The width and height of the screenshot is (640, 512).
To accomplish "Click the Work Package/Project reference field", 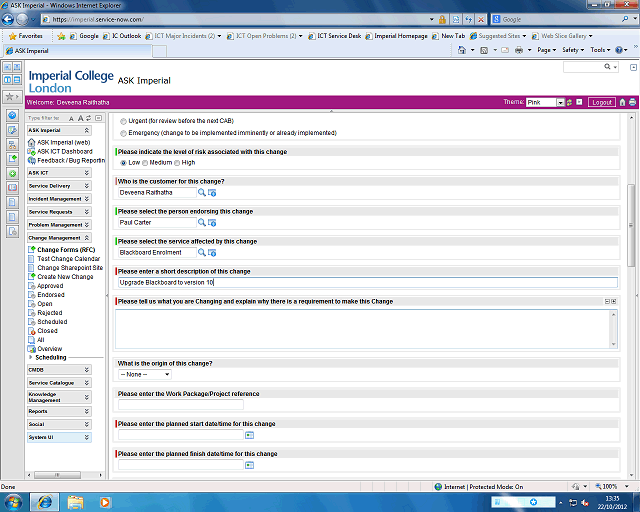I will tap(180, 405).
